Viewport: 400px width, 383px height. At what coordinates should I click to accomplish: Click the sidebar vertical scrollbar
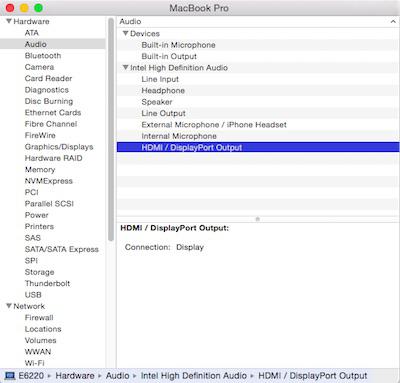[x=111, y=129]
